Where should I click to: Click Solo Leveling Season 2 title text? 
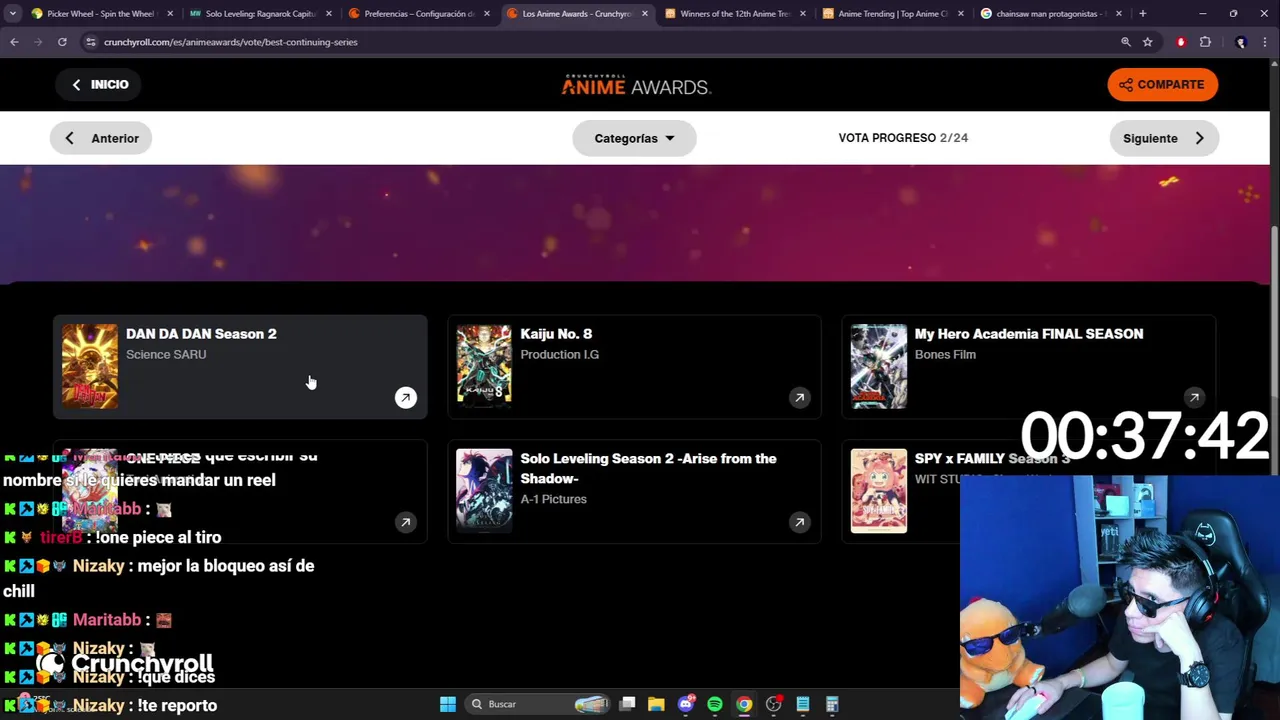pos(648,468)
